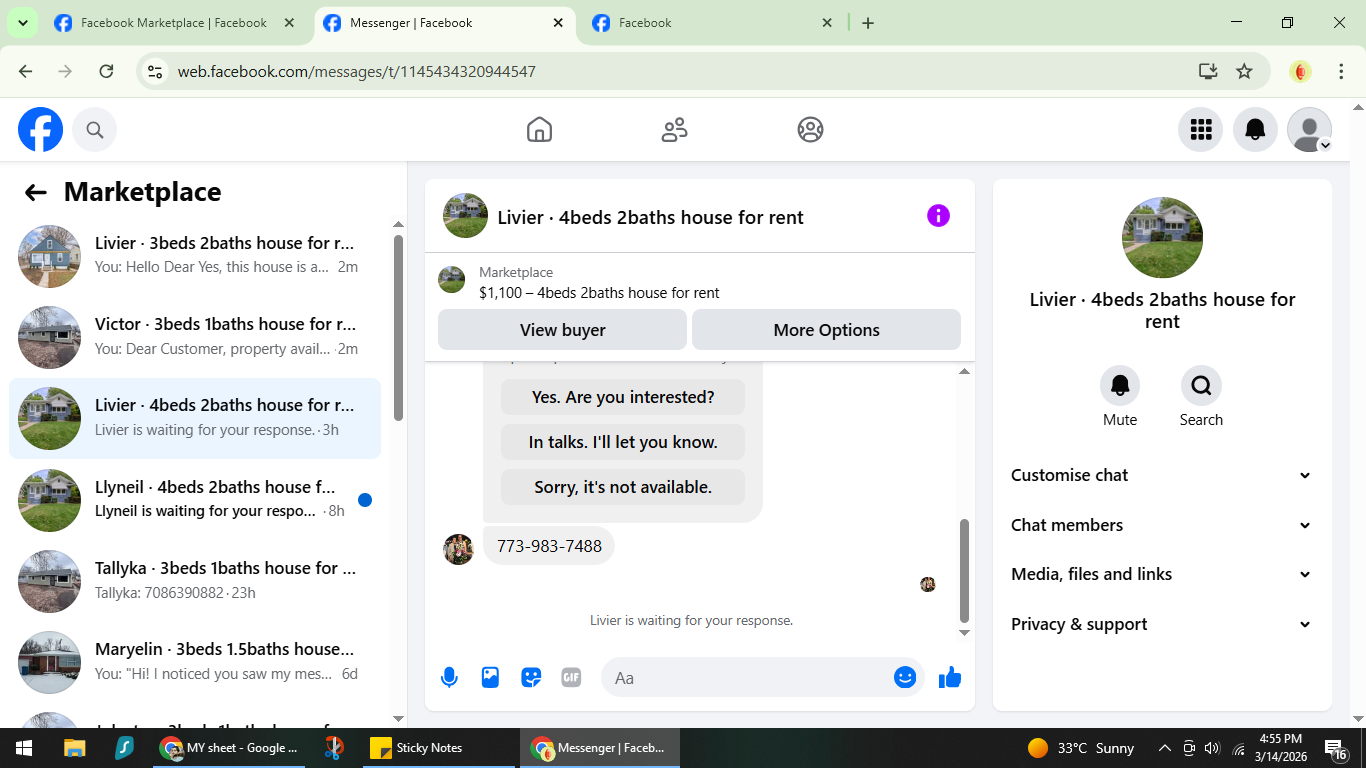The height and width of the screenshot is (768, 1366).
Task: Click the site information icon in address bar
Action: (155, 71)
